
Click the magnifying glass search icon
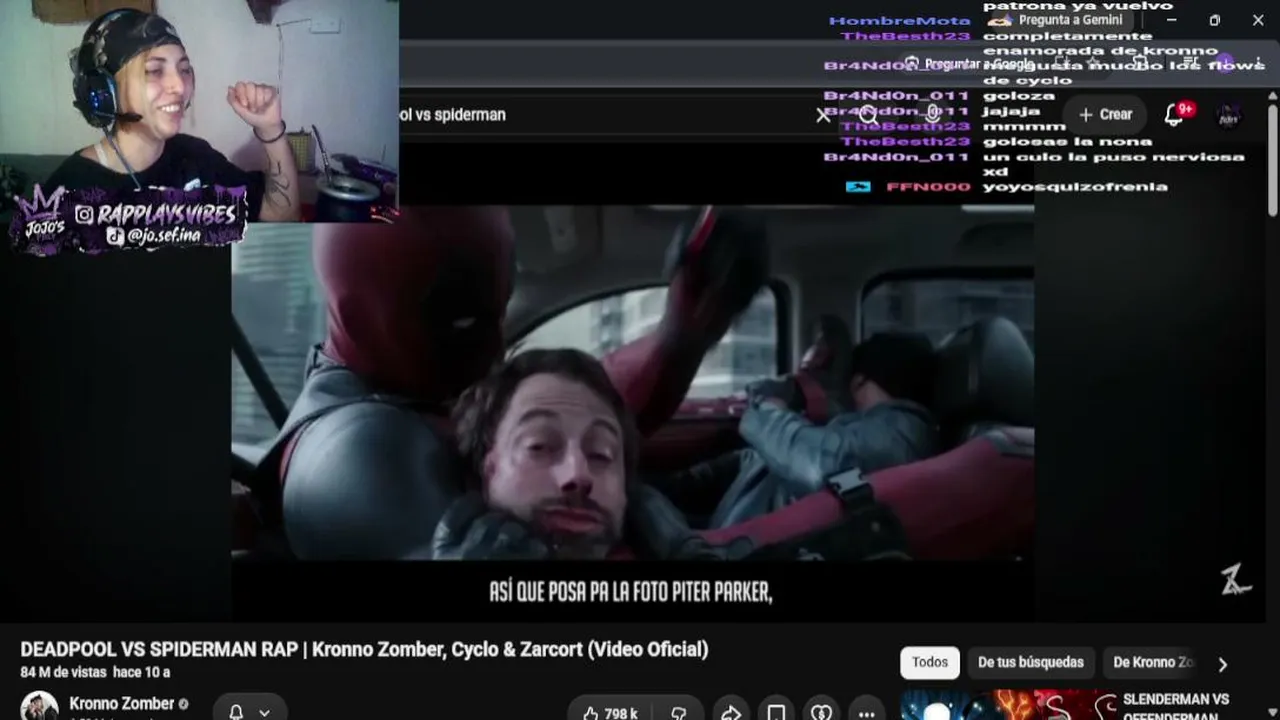868,115
